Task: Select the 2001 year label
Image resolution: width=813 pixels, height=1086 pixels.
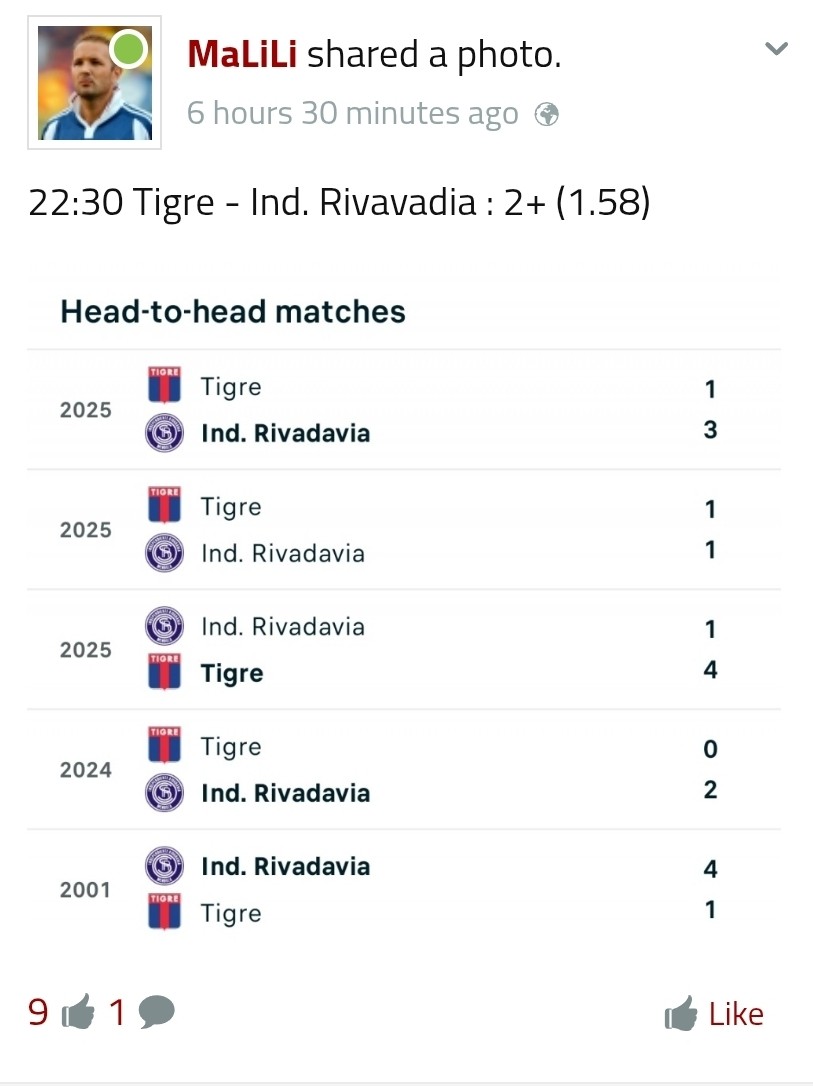Action: [86, 890]
